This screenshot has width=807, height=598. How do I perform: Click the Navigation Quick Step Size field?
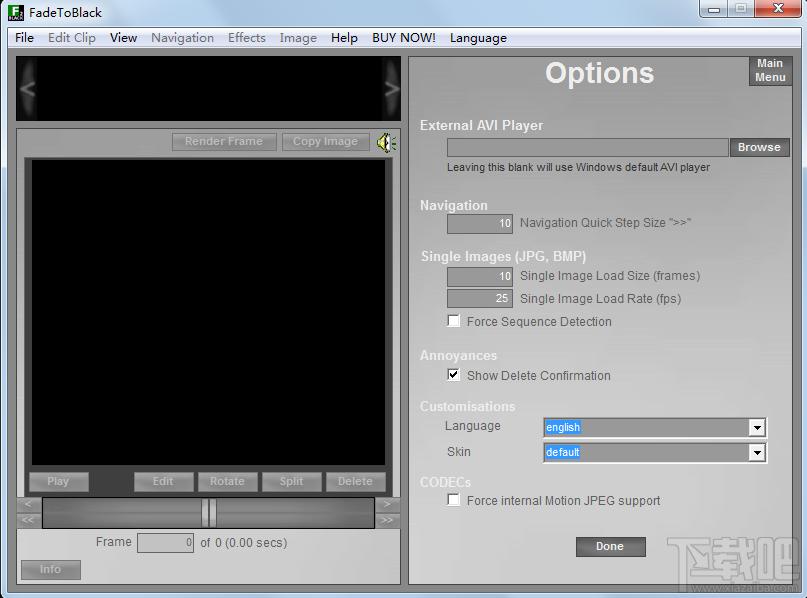pos(480,224)
